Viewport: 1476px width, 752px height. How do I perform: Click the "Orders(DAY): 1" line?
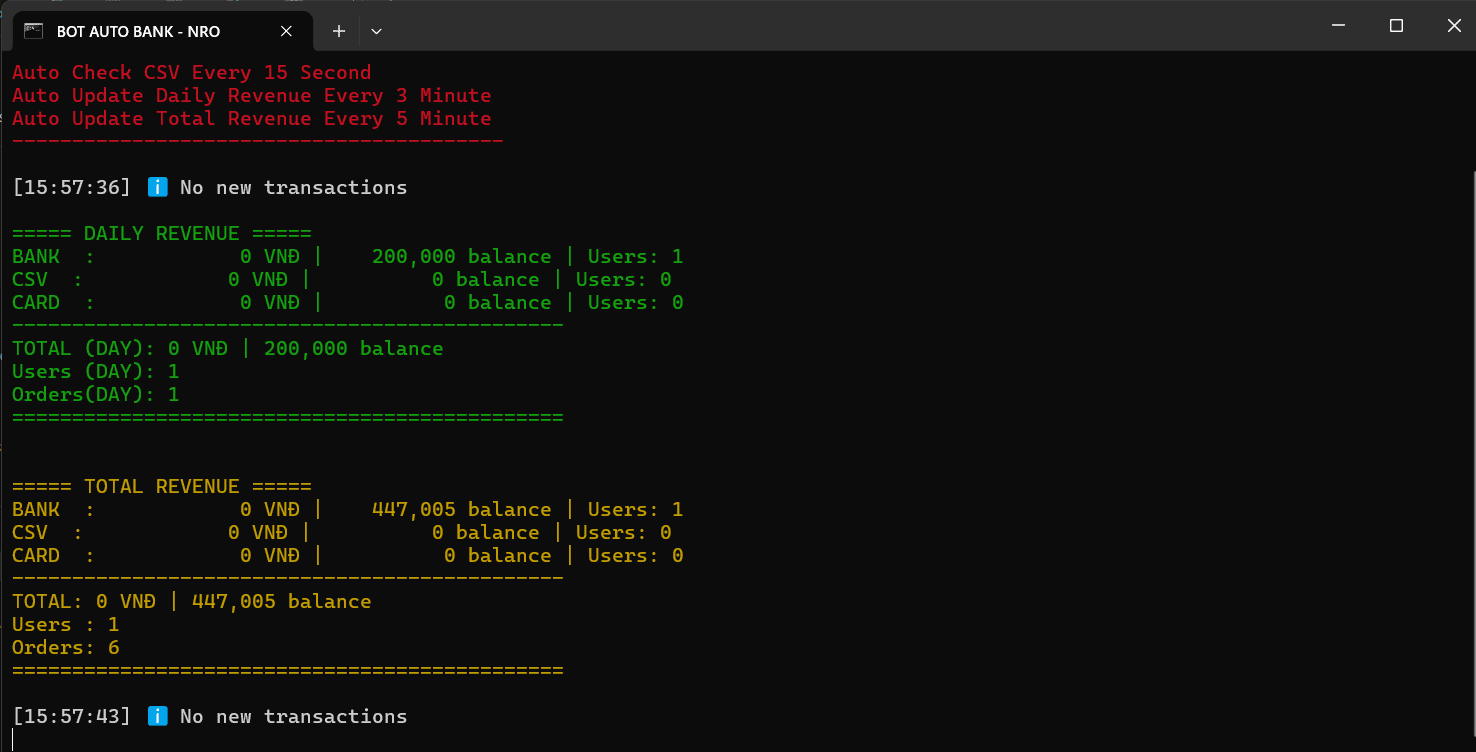(96, 395)
